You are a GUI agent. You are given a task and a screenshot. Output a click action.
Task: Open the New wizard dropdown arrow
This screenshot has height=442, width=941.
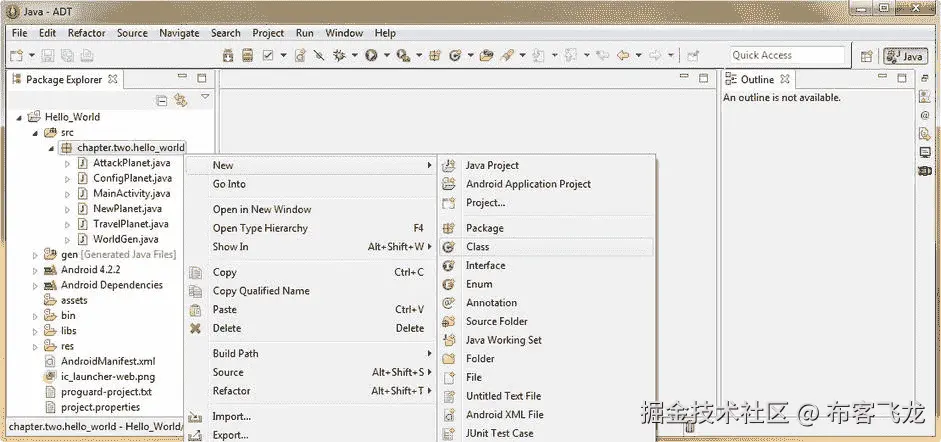pyautogui.click(x=31, y=55)
